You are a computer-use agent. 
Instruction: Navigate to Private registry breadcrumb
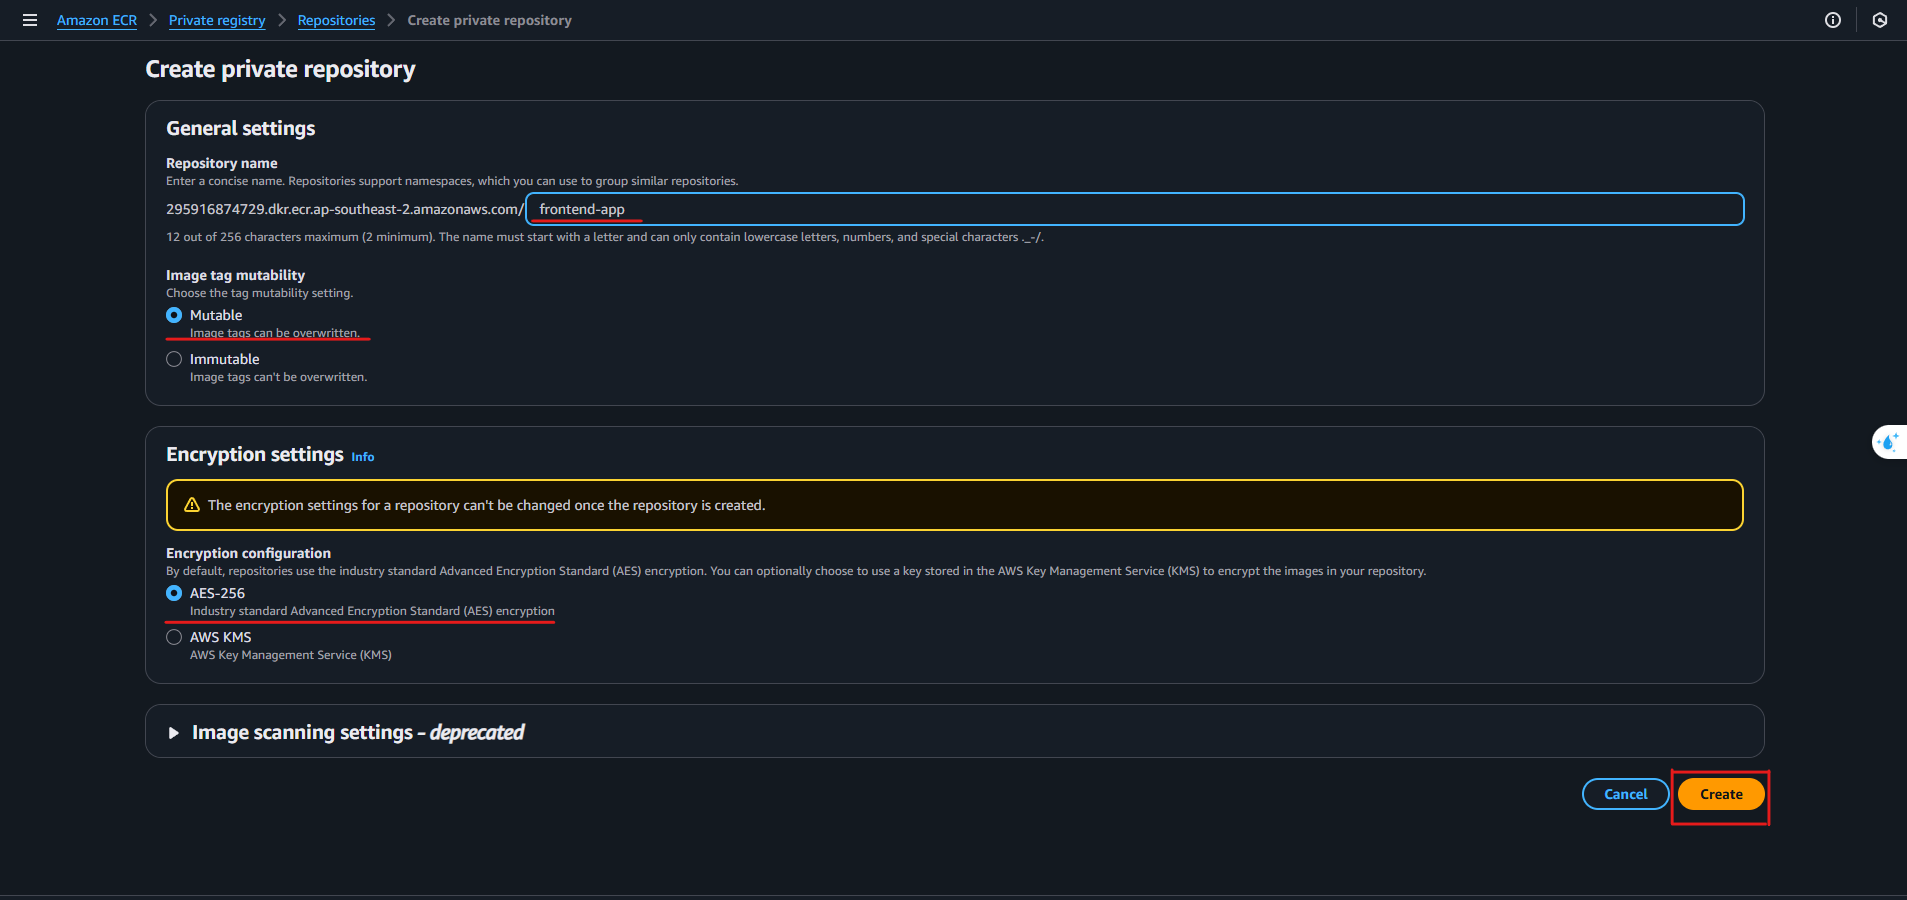(217, 20)
